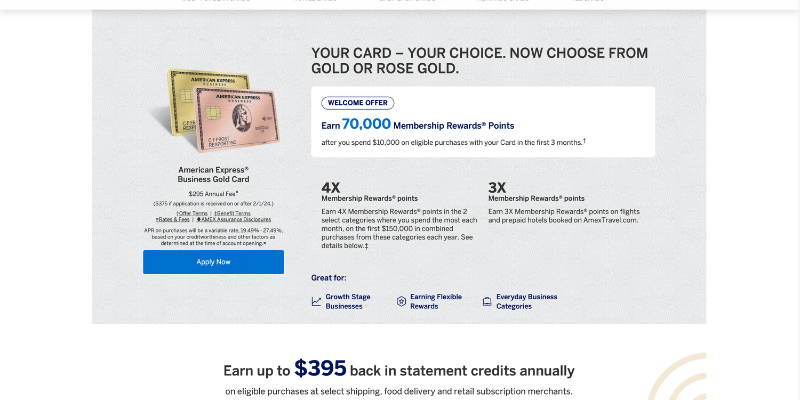This screenshot has height=400, width=800.
Task: Click the Apply Now button
Action: click(213, 262)
